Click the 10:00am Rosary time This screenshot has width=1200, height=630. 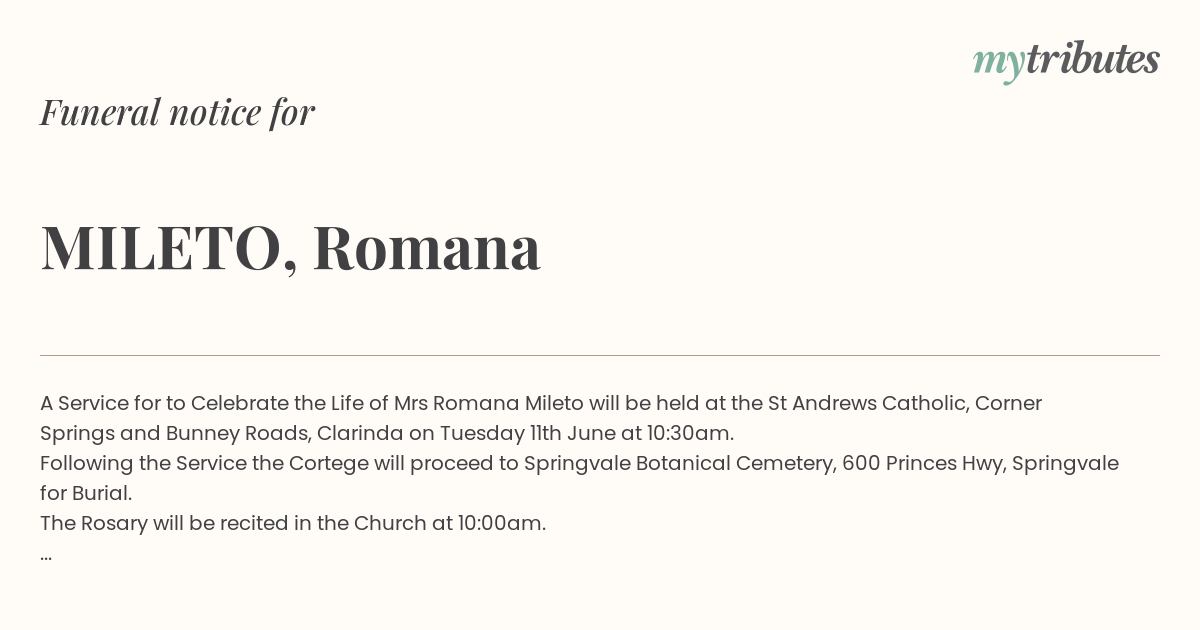tap(502, 523)
